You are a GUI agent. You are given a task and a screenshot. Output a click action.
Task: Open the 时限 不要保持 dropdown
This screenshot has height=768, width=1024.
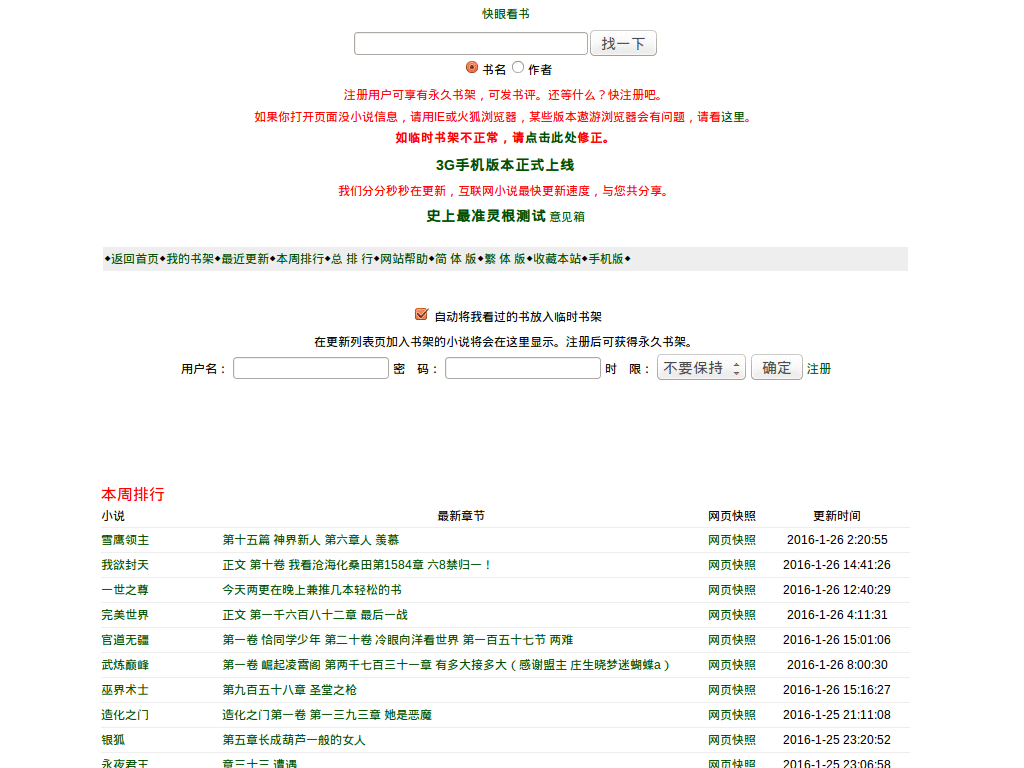pos(701,368)
